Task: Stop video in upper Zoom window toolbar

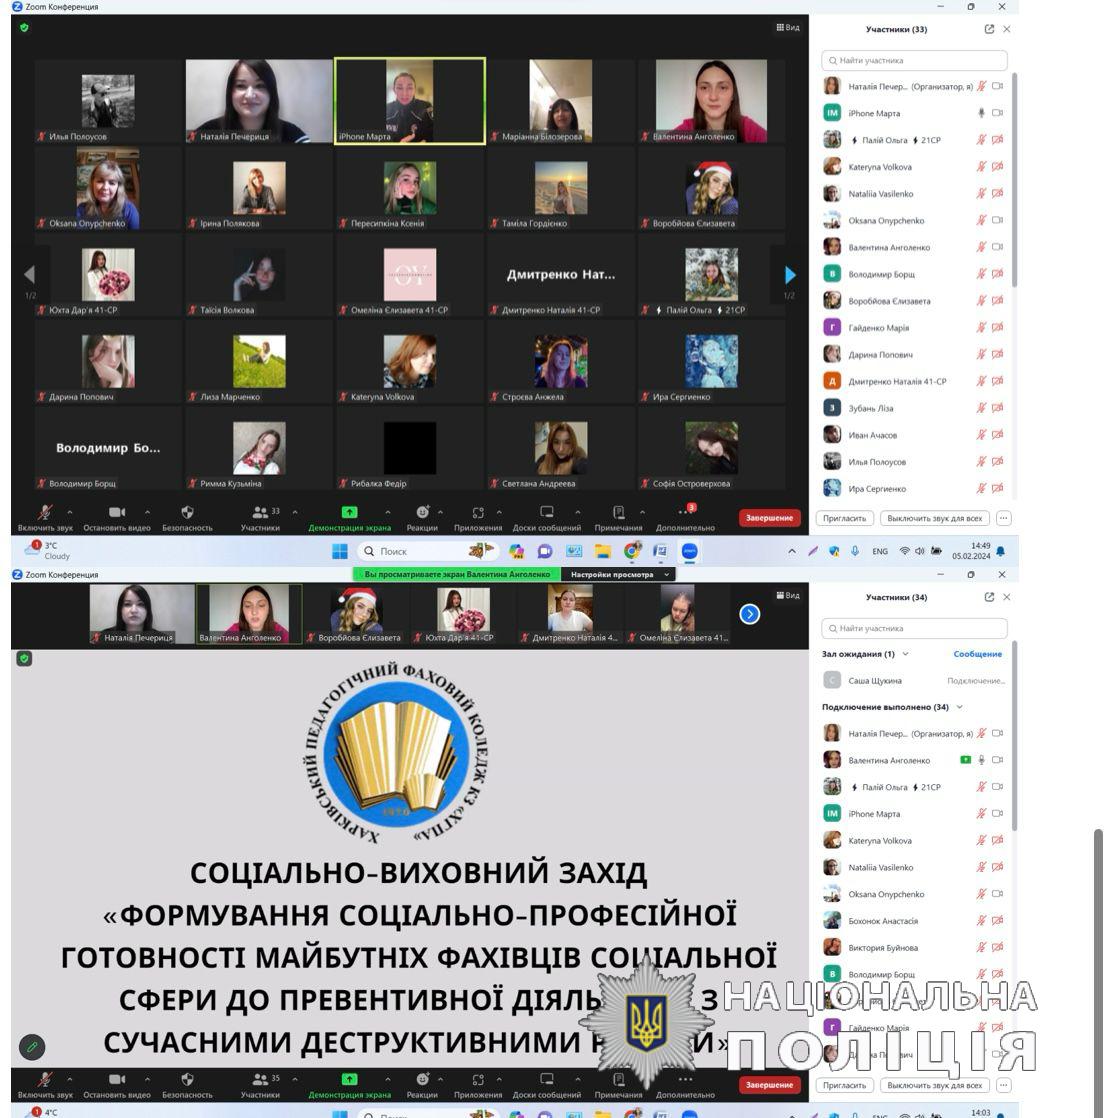Action: tap(117, 518)
